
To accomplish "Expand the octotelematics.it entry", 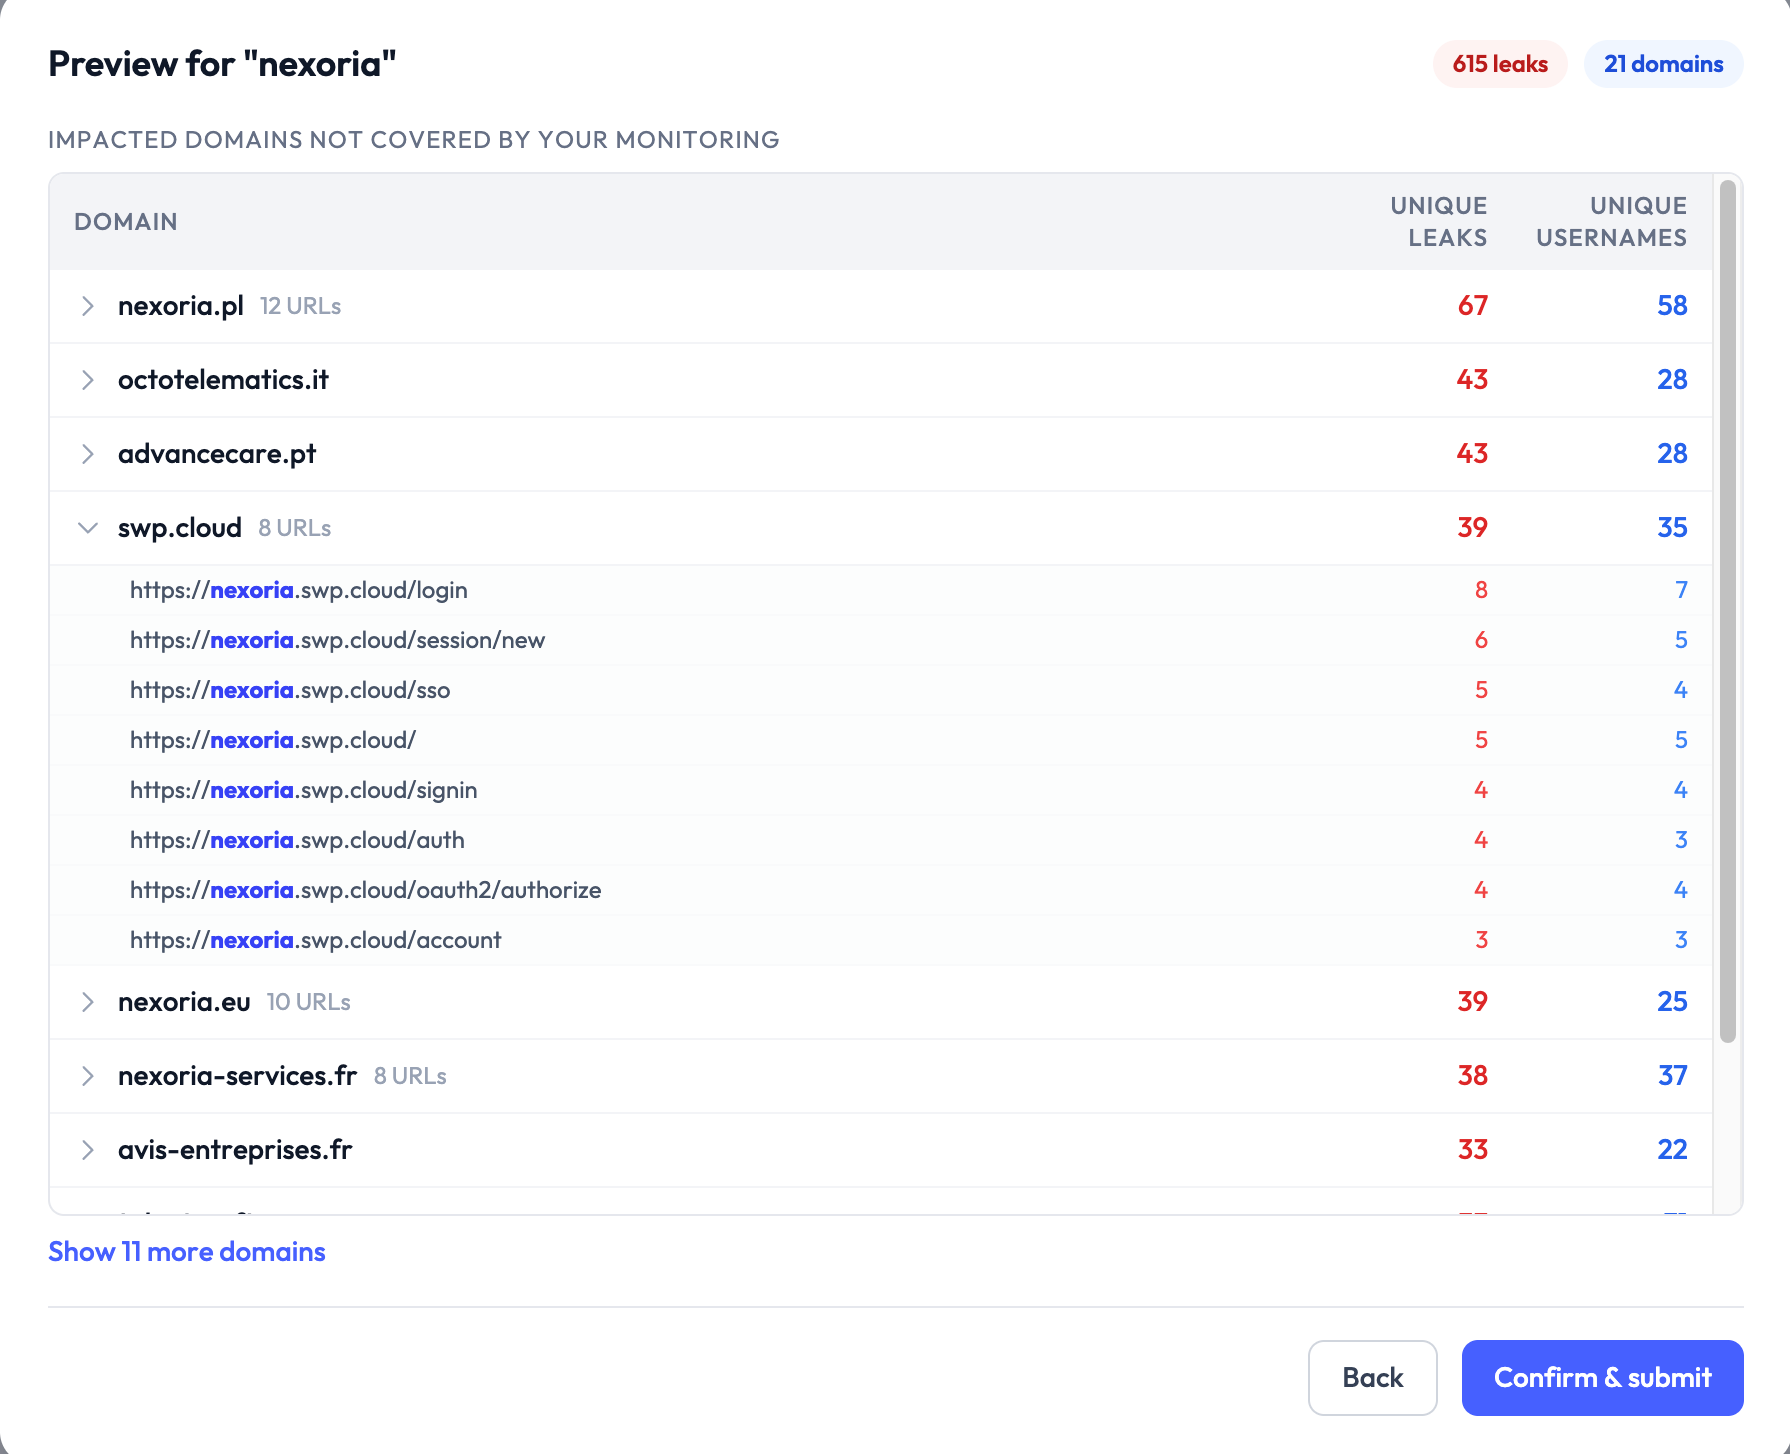I will 88,380.
